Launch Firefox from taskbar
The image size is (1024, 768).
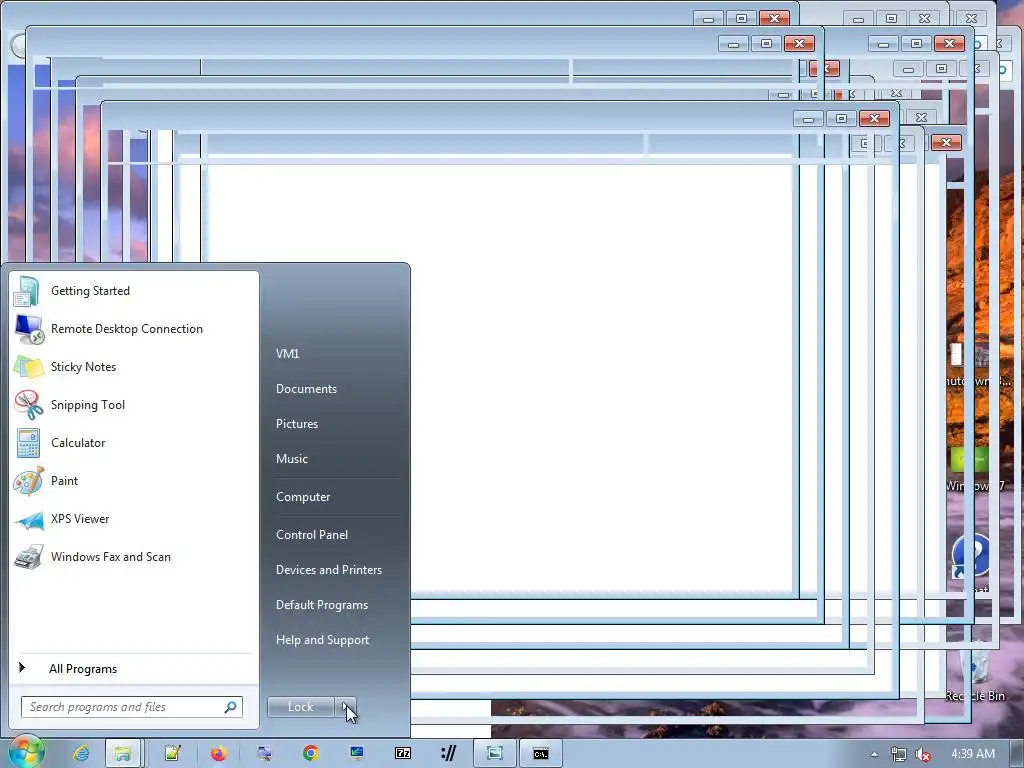pyautogui.click(x=219, y=754)
